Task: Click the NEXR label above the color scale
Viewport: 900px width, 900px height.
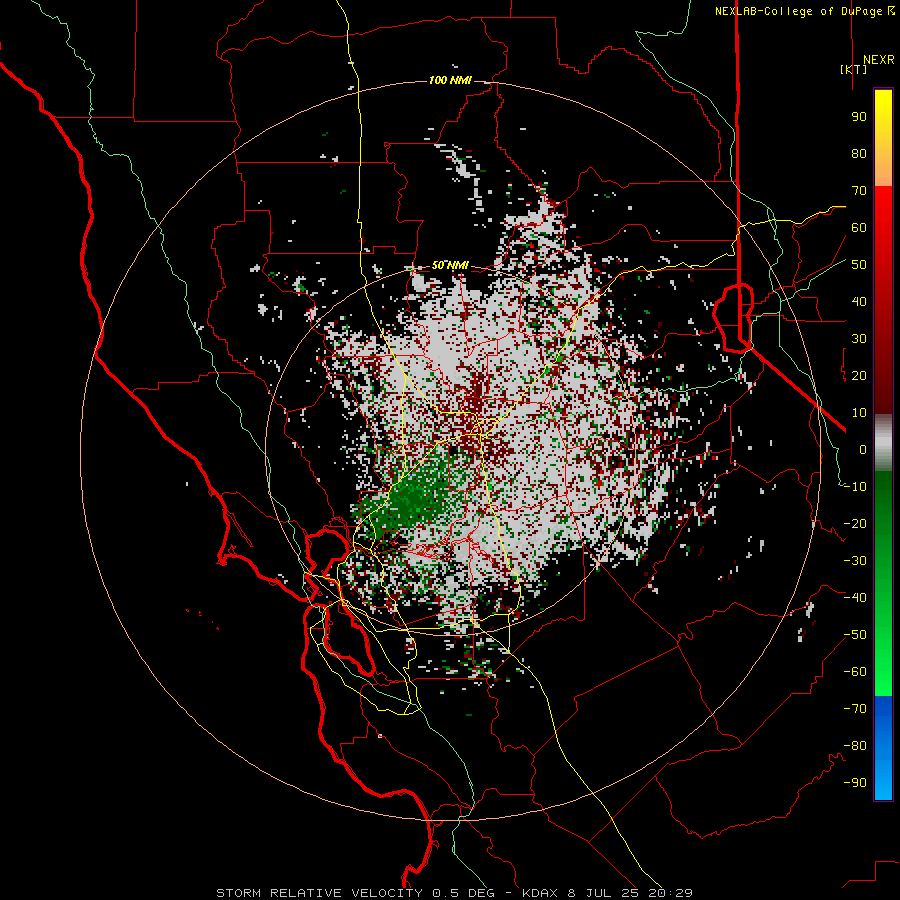Action: [x=879, y=60]
